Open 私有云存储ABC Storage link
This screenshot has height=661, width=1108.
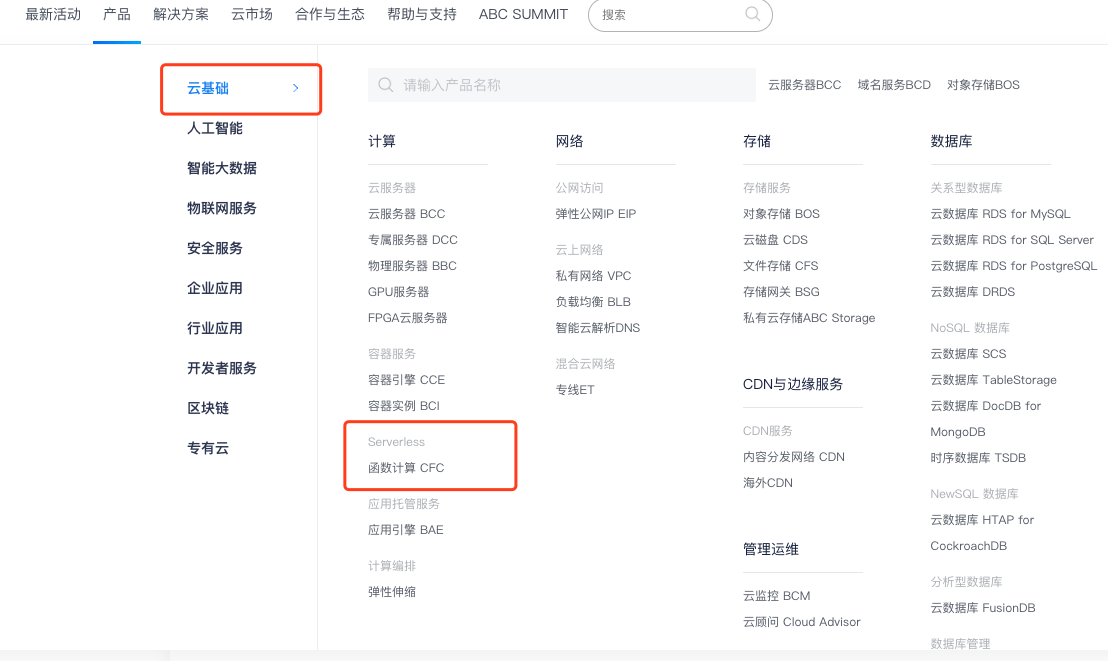pos(809,318)
